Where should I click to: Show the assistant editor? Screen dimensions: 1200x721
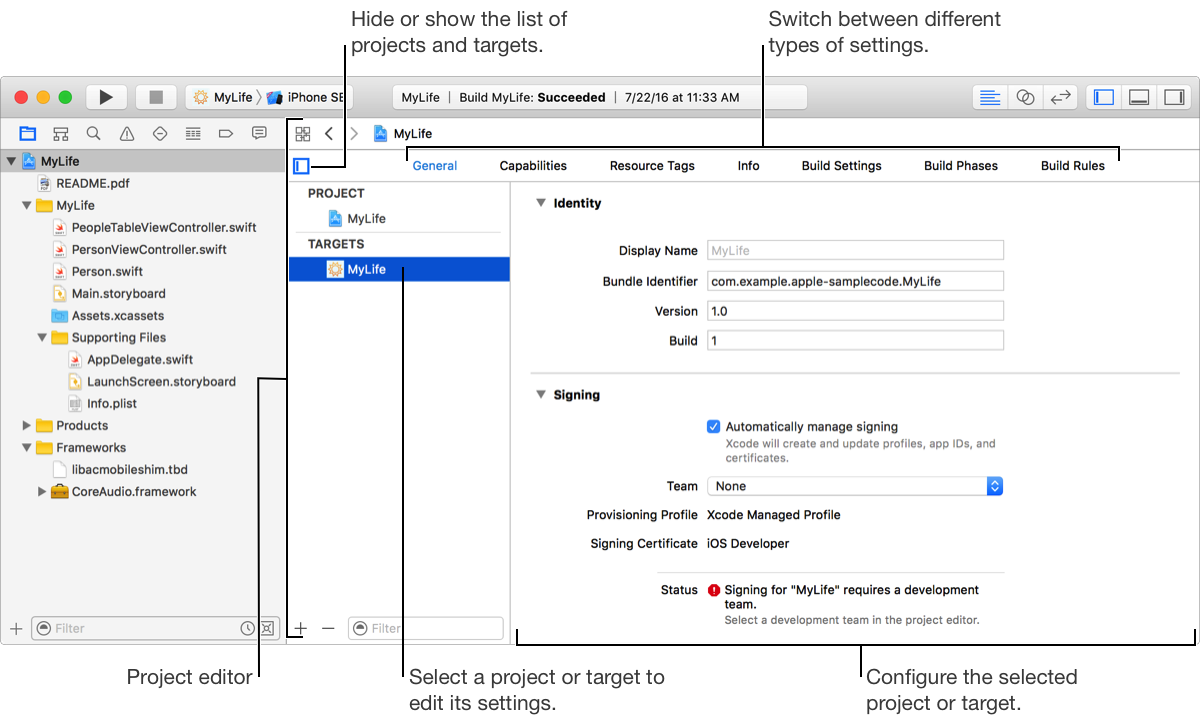[x=1025, y=97]
